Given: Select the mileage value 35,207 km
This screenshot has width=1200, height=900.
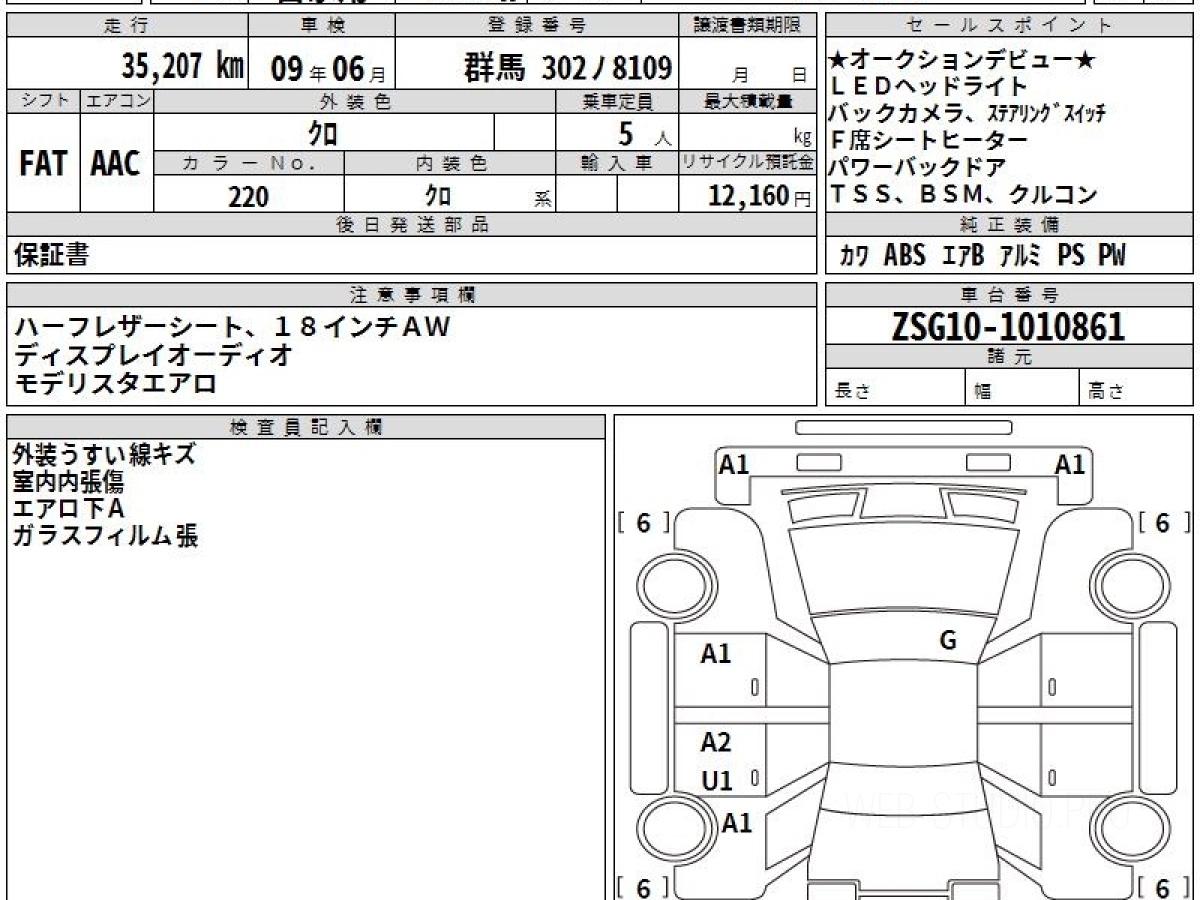Looking at the screenshot, I should [x=183, y=67].
